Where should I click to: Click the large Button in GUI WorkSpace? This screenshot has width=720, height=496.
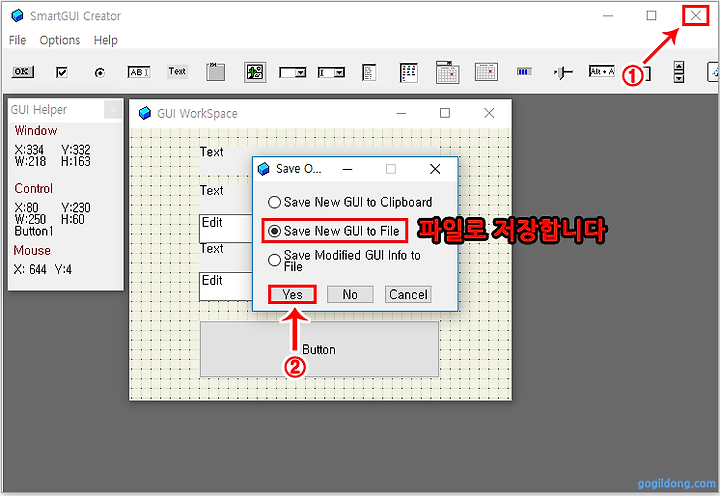pyautogui.click(x=319, y=349)
